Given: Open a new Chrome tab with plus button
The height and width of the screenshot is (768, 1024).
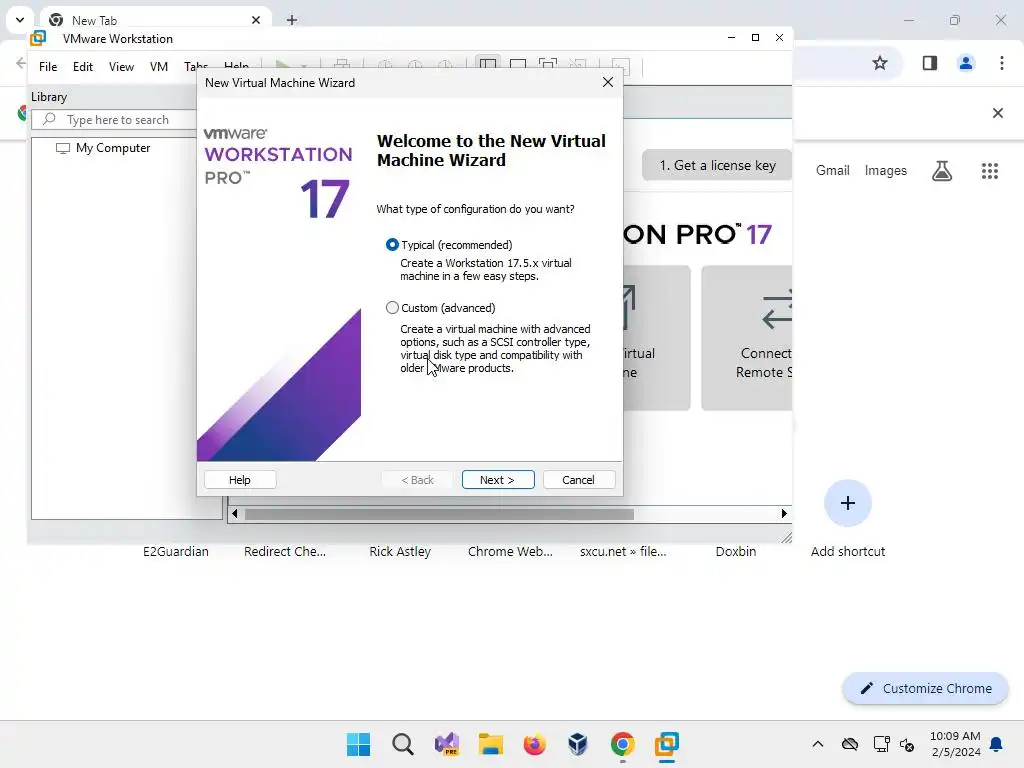Looking at the screenshot, I should pos(292,20).
